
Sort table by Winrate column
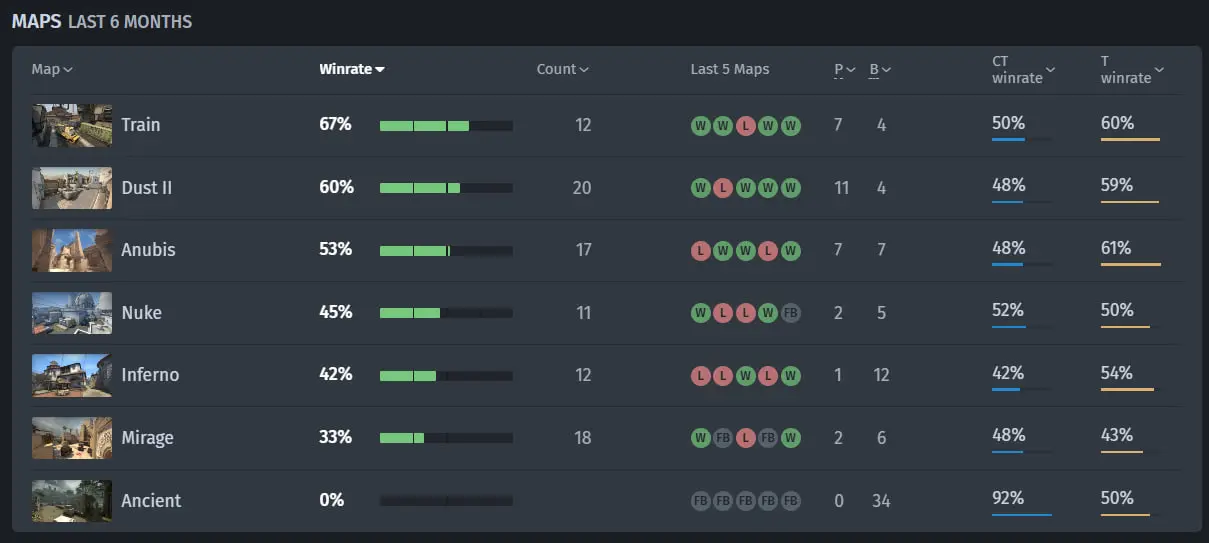point(352,69)
